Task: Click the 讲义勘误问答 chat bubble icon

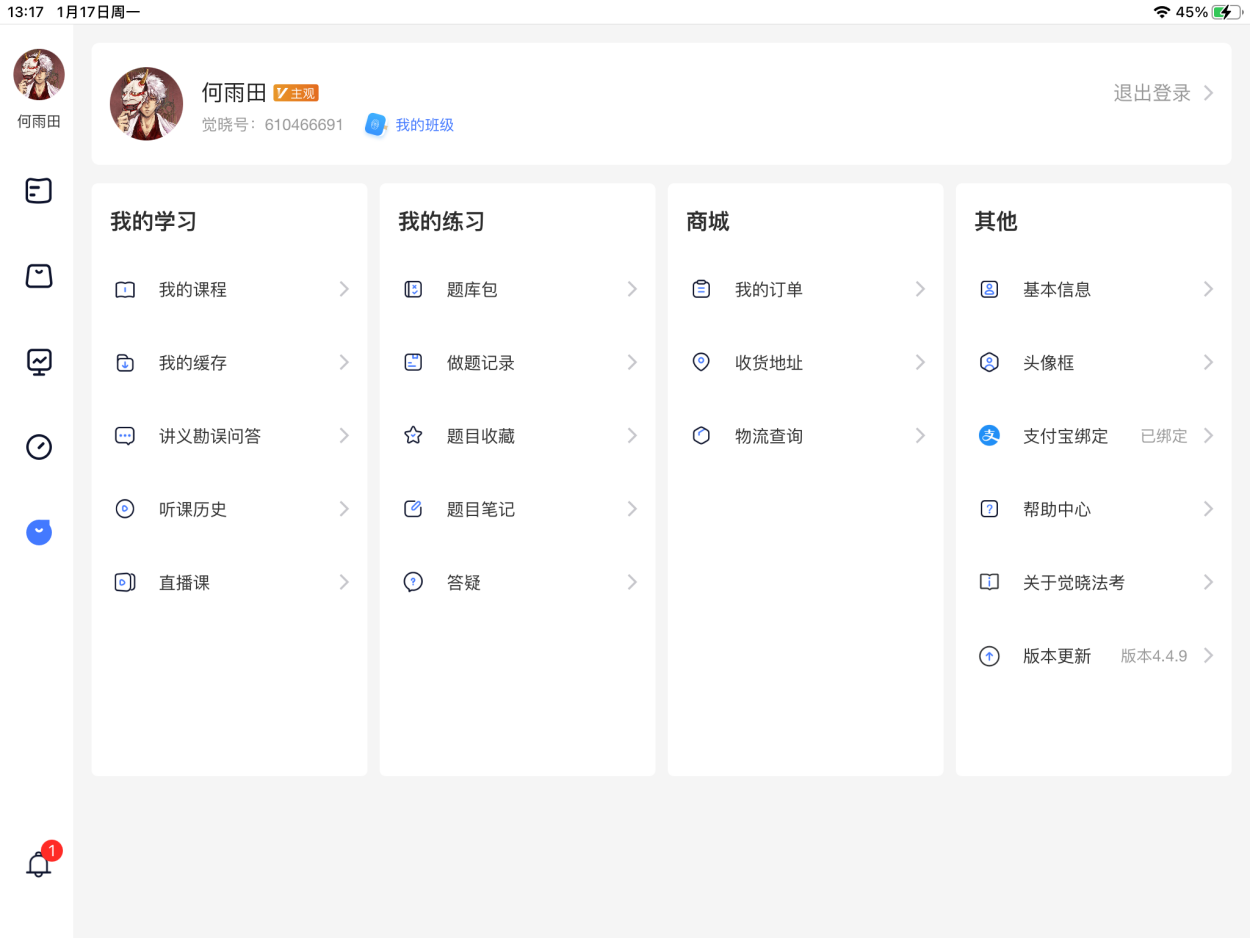Action: [125, 436]
